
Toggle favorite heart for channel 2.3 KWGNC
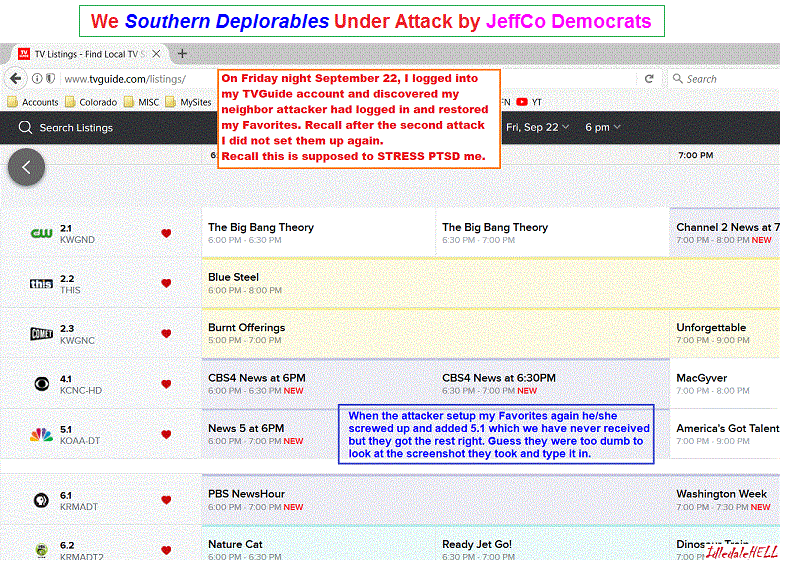[166, 334]
